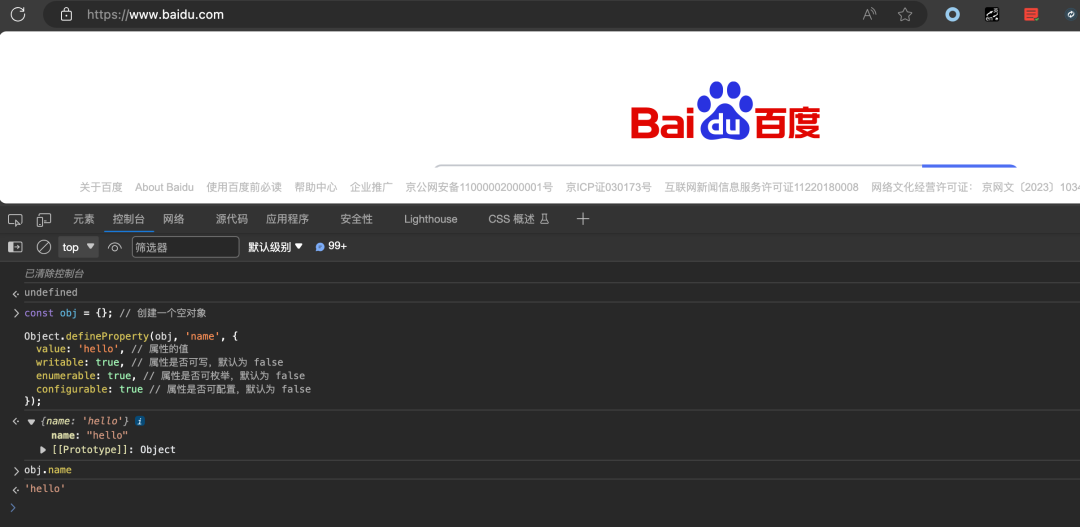This screenshot has width=1080, height=527.
Task: Click the enumerable: true code line
Action: [170, 375]
